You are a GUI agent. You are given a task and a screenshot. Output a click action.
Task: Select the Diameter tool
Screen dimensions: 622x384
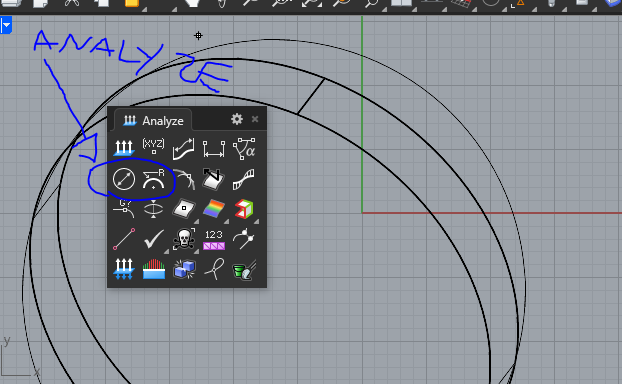[124, 179]
